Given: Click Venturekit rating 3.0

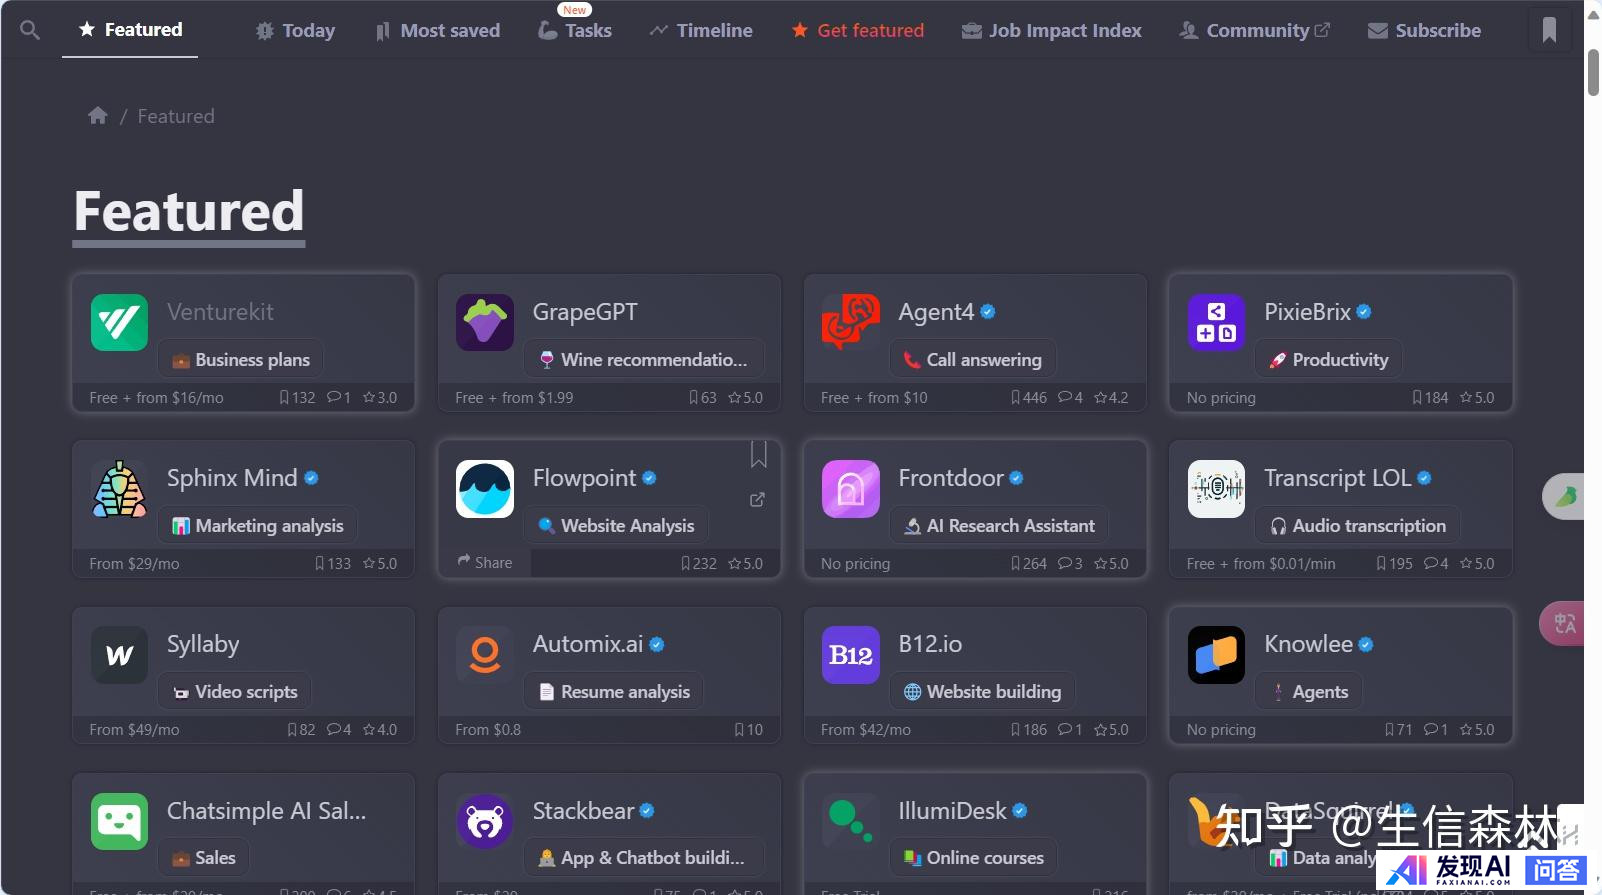Looking at the screenshot, I should tap(380, 397).
